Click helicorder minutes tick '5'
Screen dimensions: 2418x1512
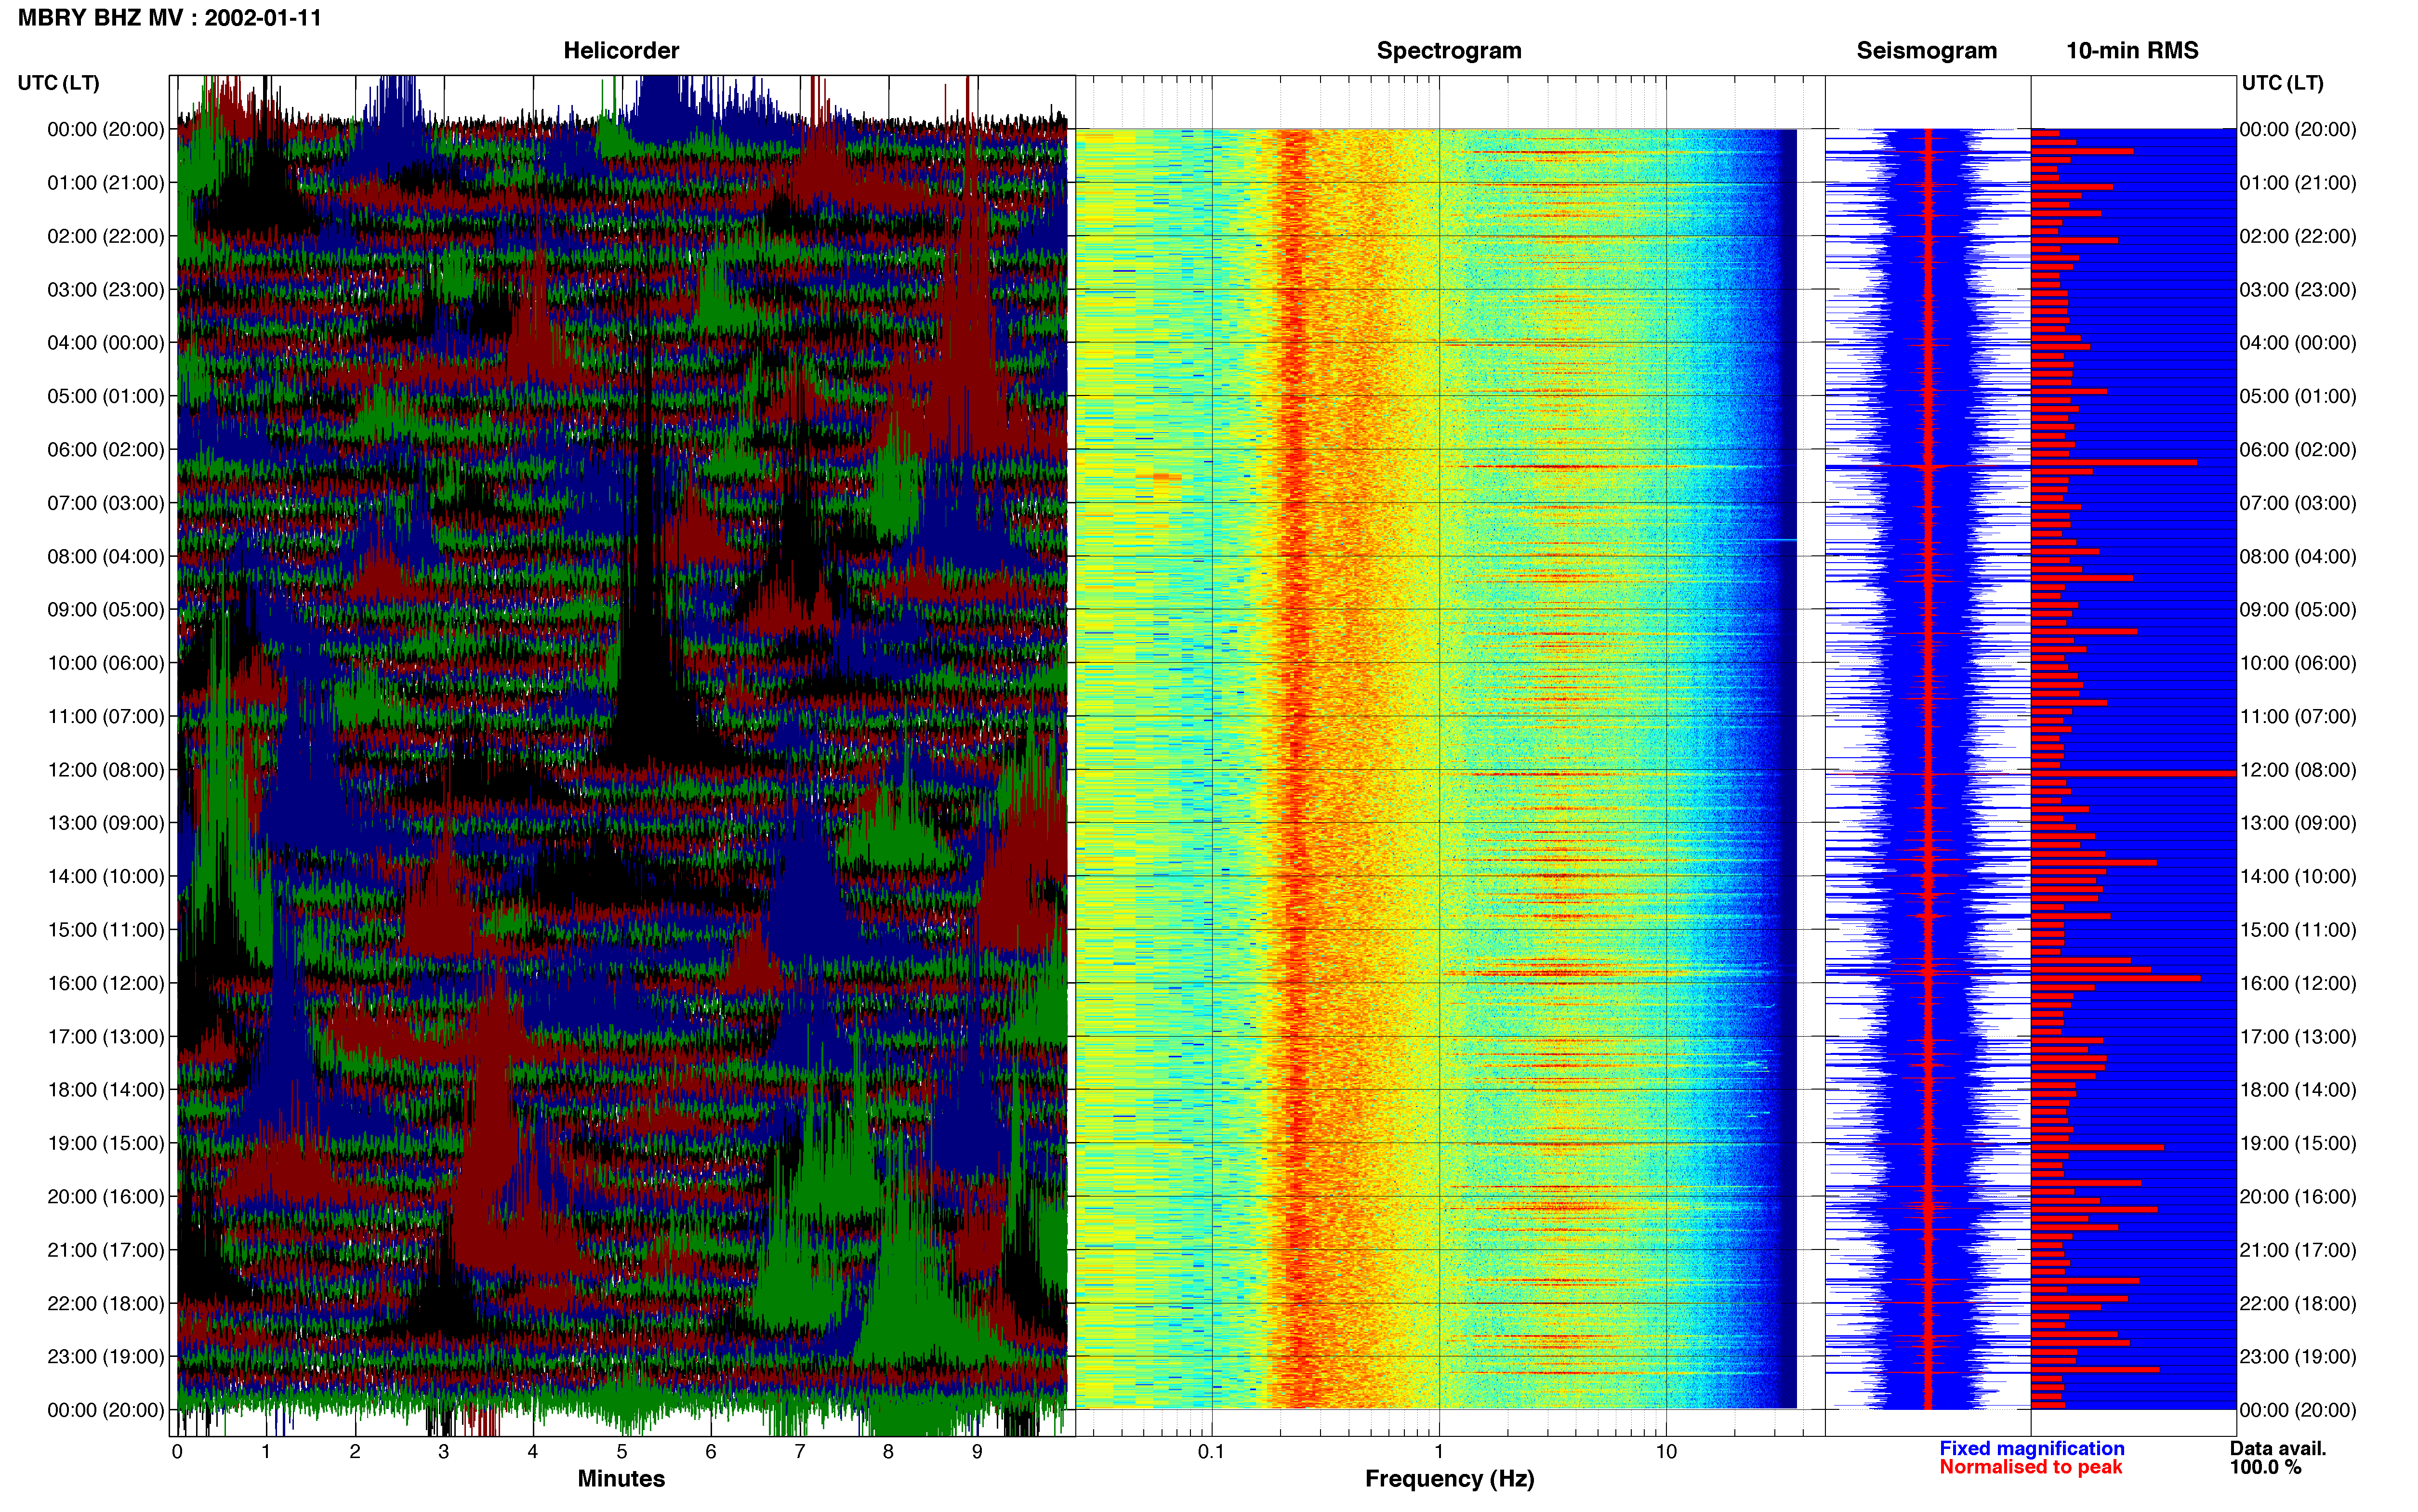(x=622, y=1452)
